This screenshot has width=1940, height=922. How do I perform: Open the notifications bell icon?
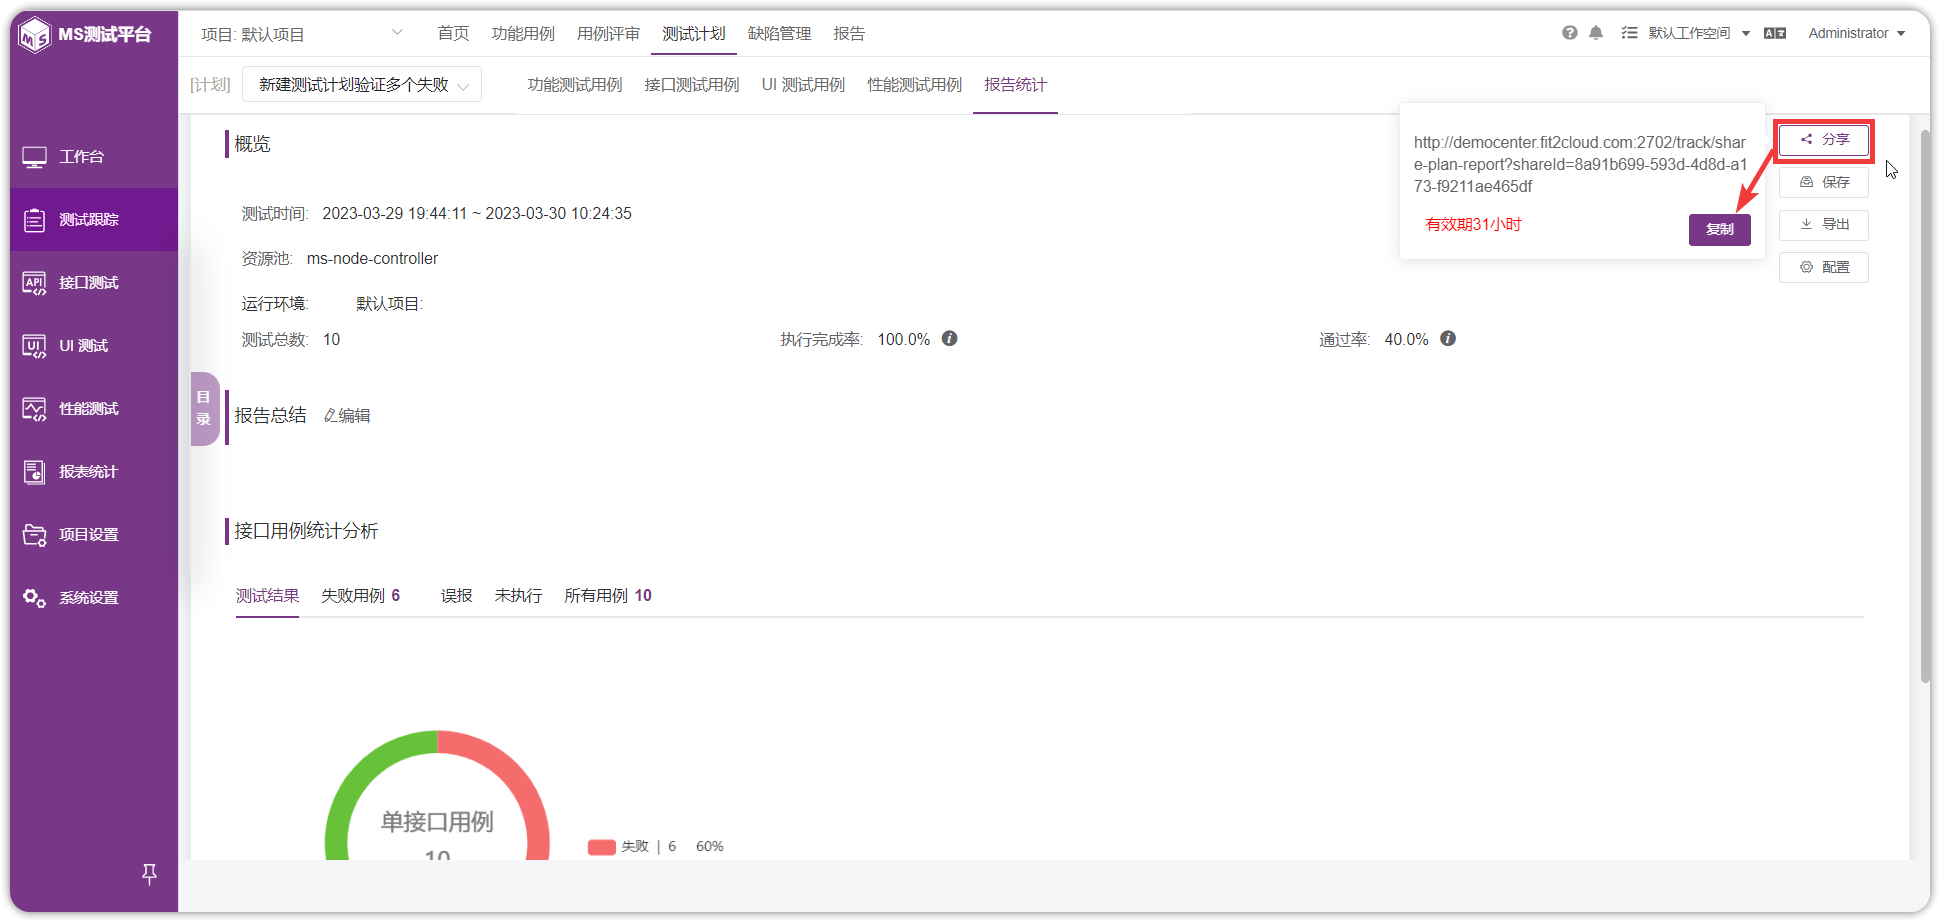click(1596, 33)
